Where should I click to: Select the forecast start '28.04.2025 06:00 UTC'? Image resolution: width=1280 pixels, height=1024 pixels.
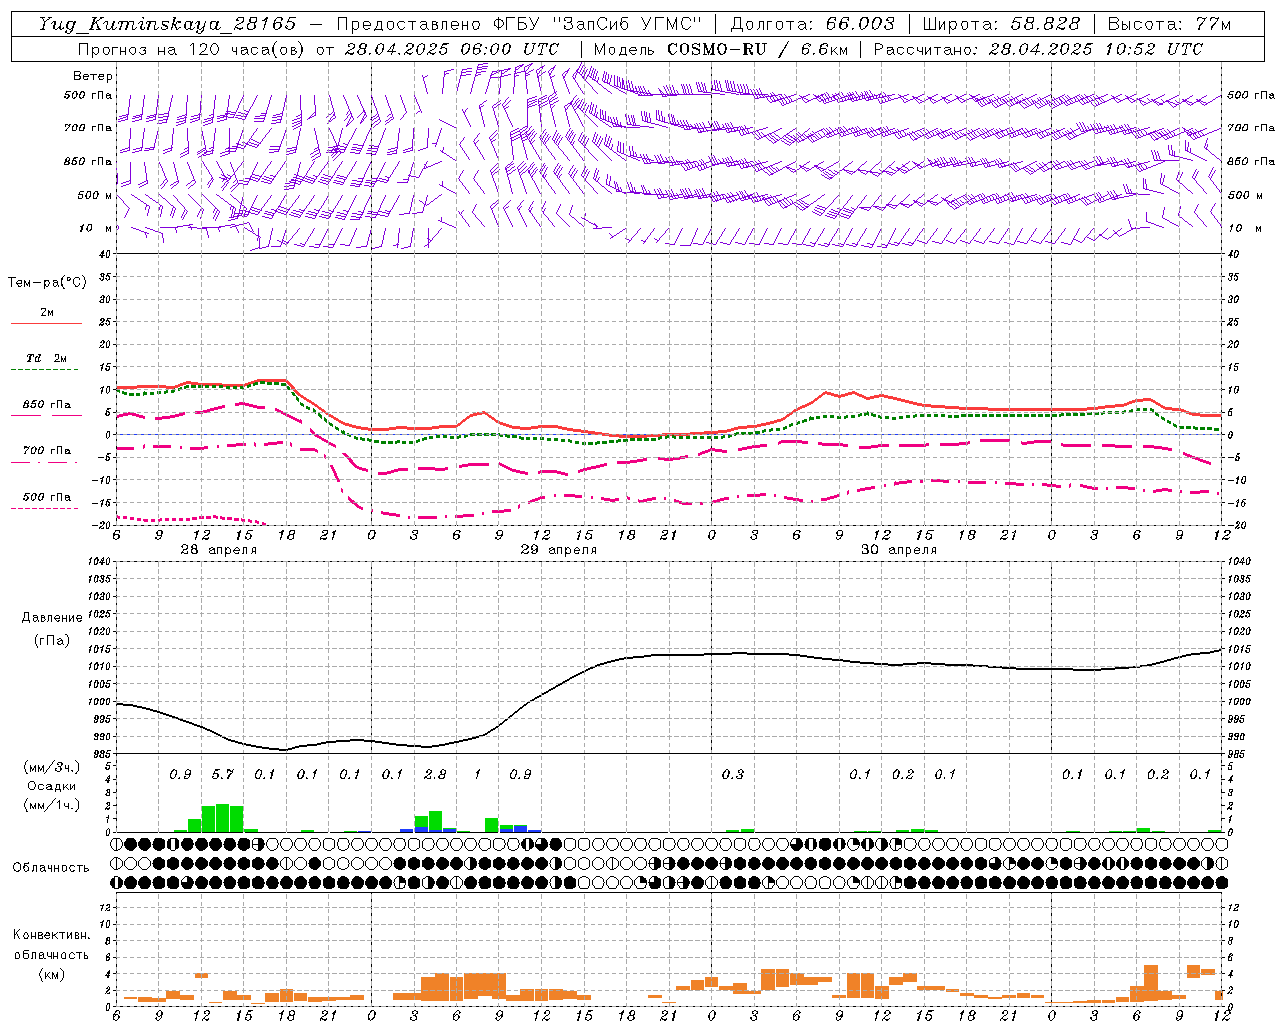tap(451, 49)
